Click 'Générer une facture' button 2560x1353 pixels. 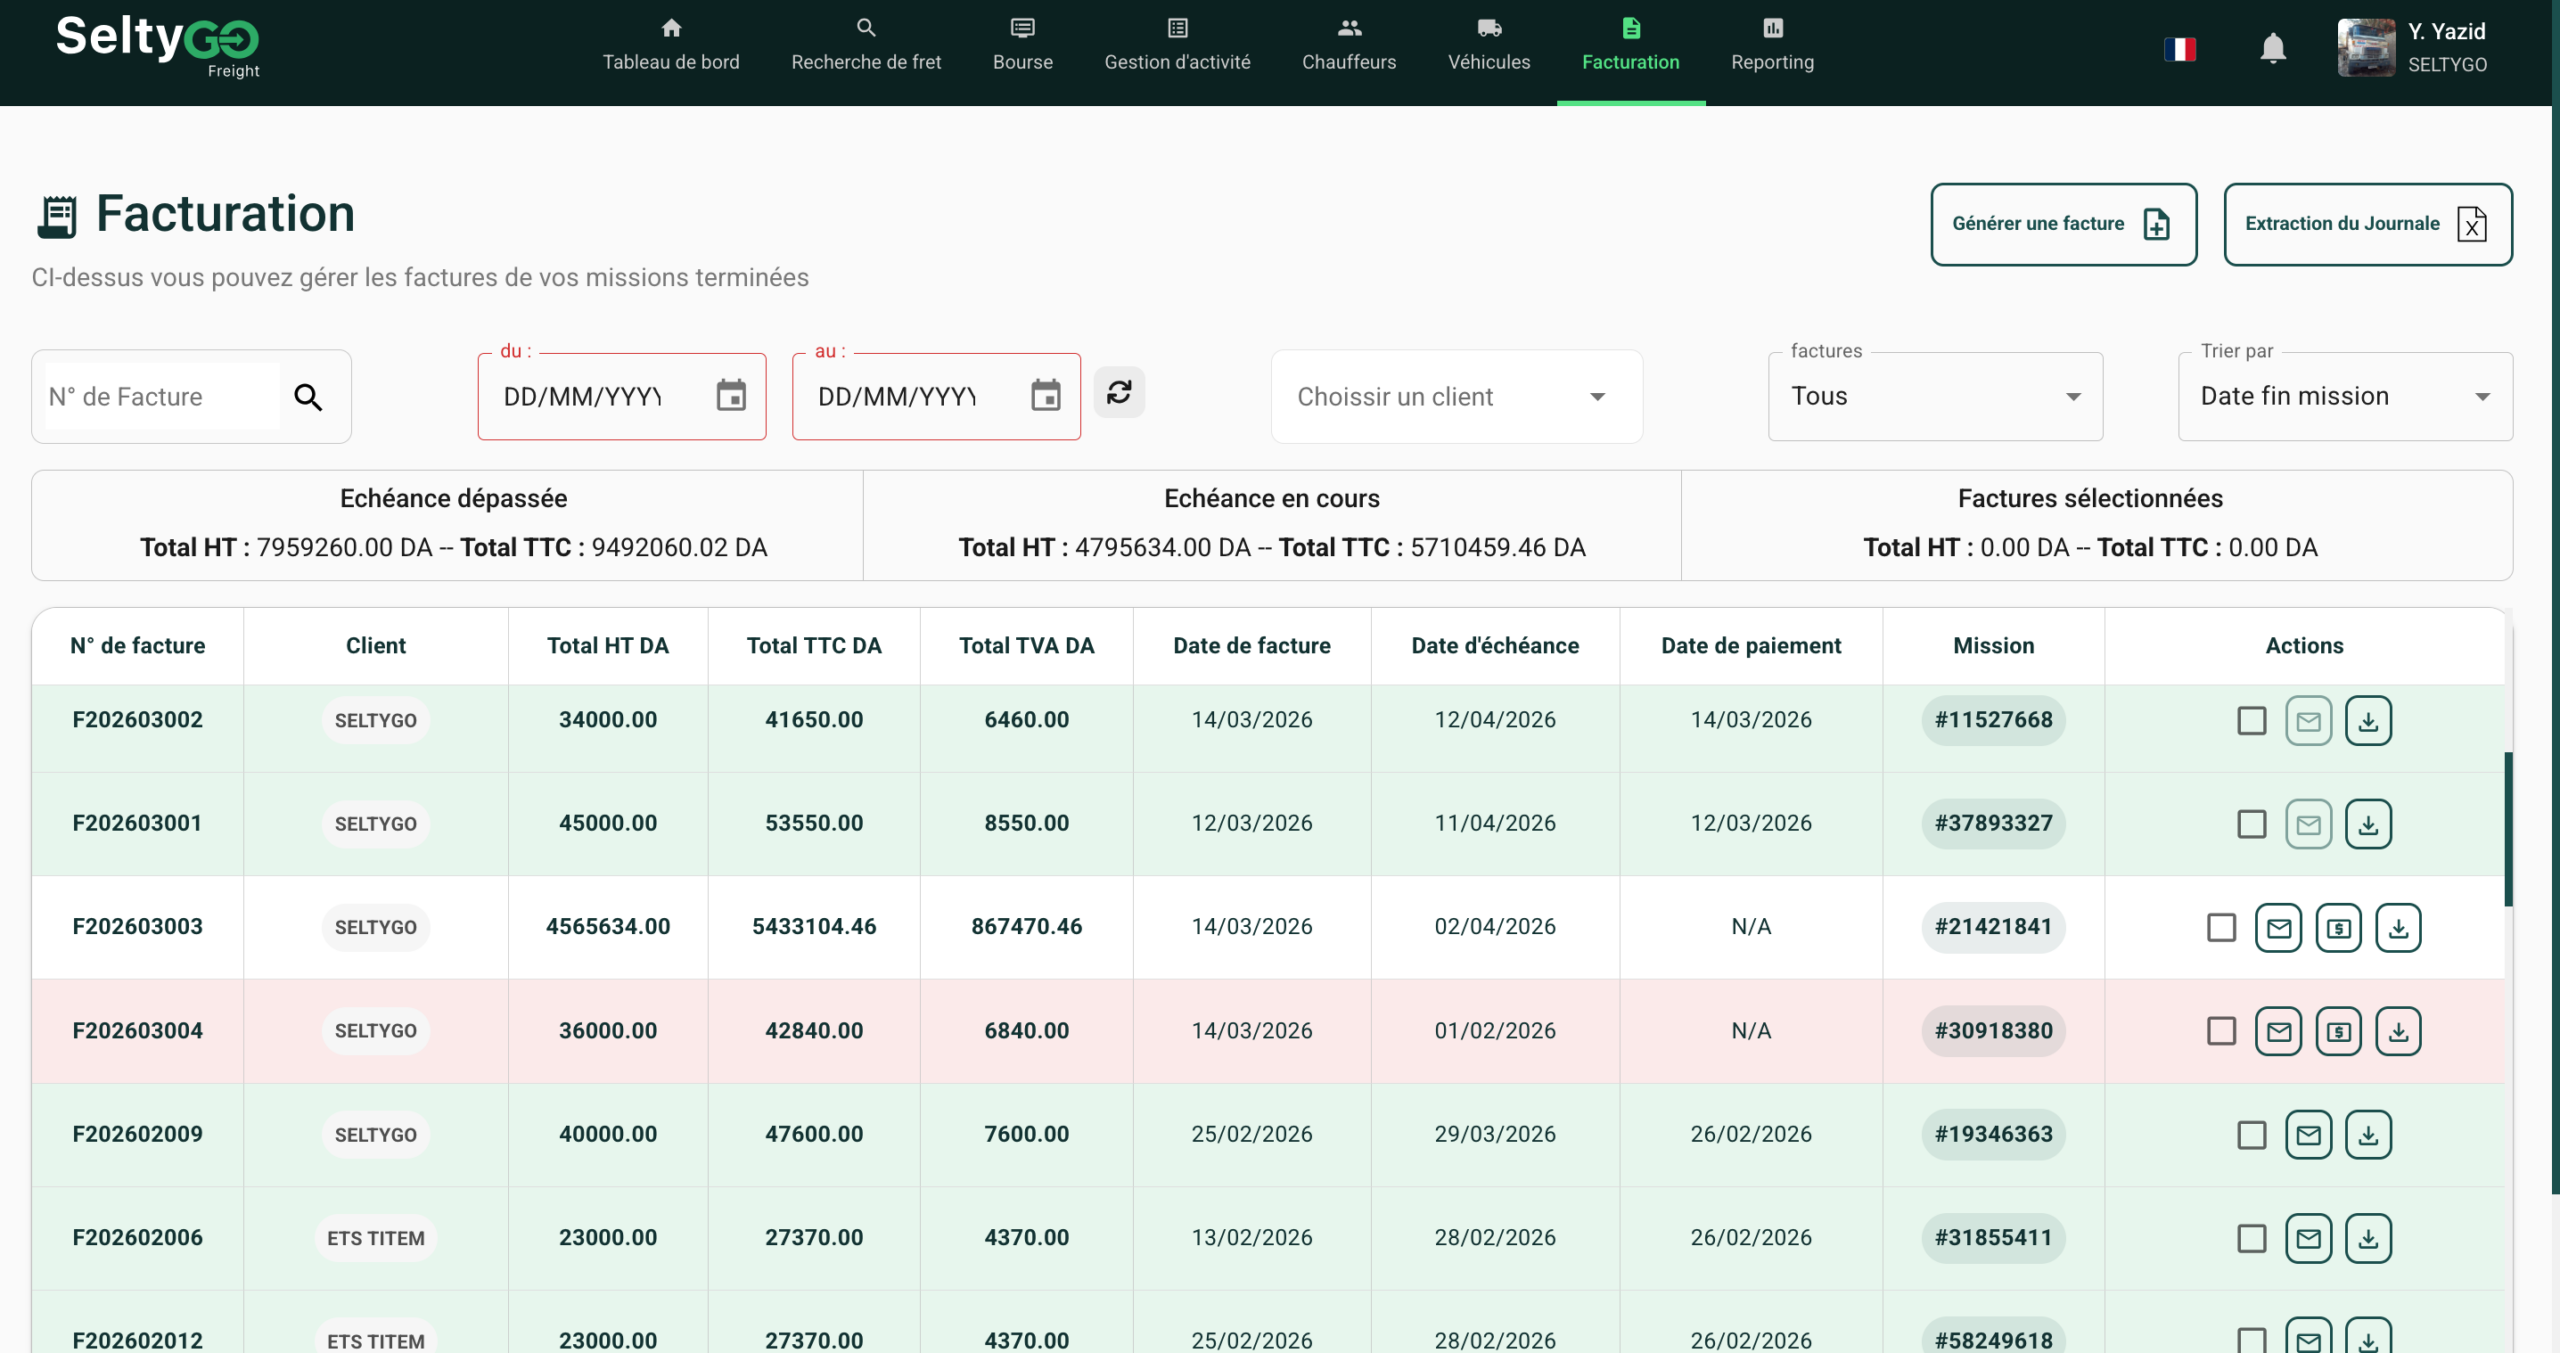[2063, 224]
